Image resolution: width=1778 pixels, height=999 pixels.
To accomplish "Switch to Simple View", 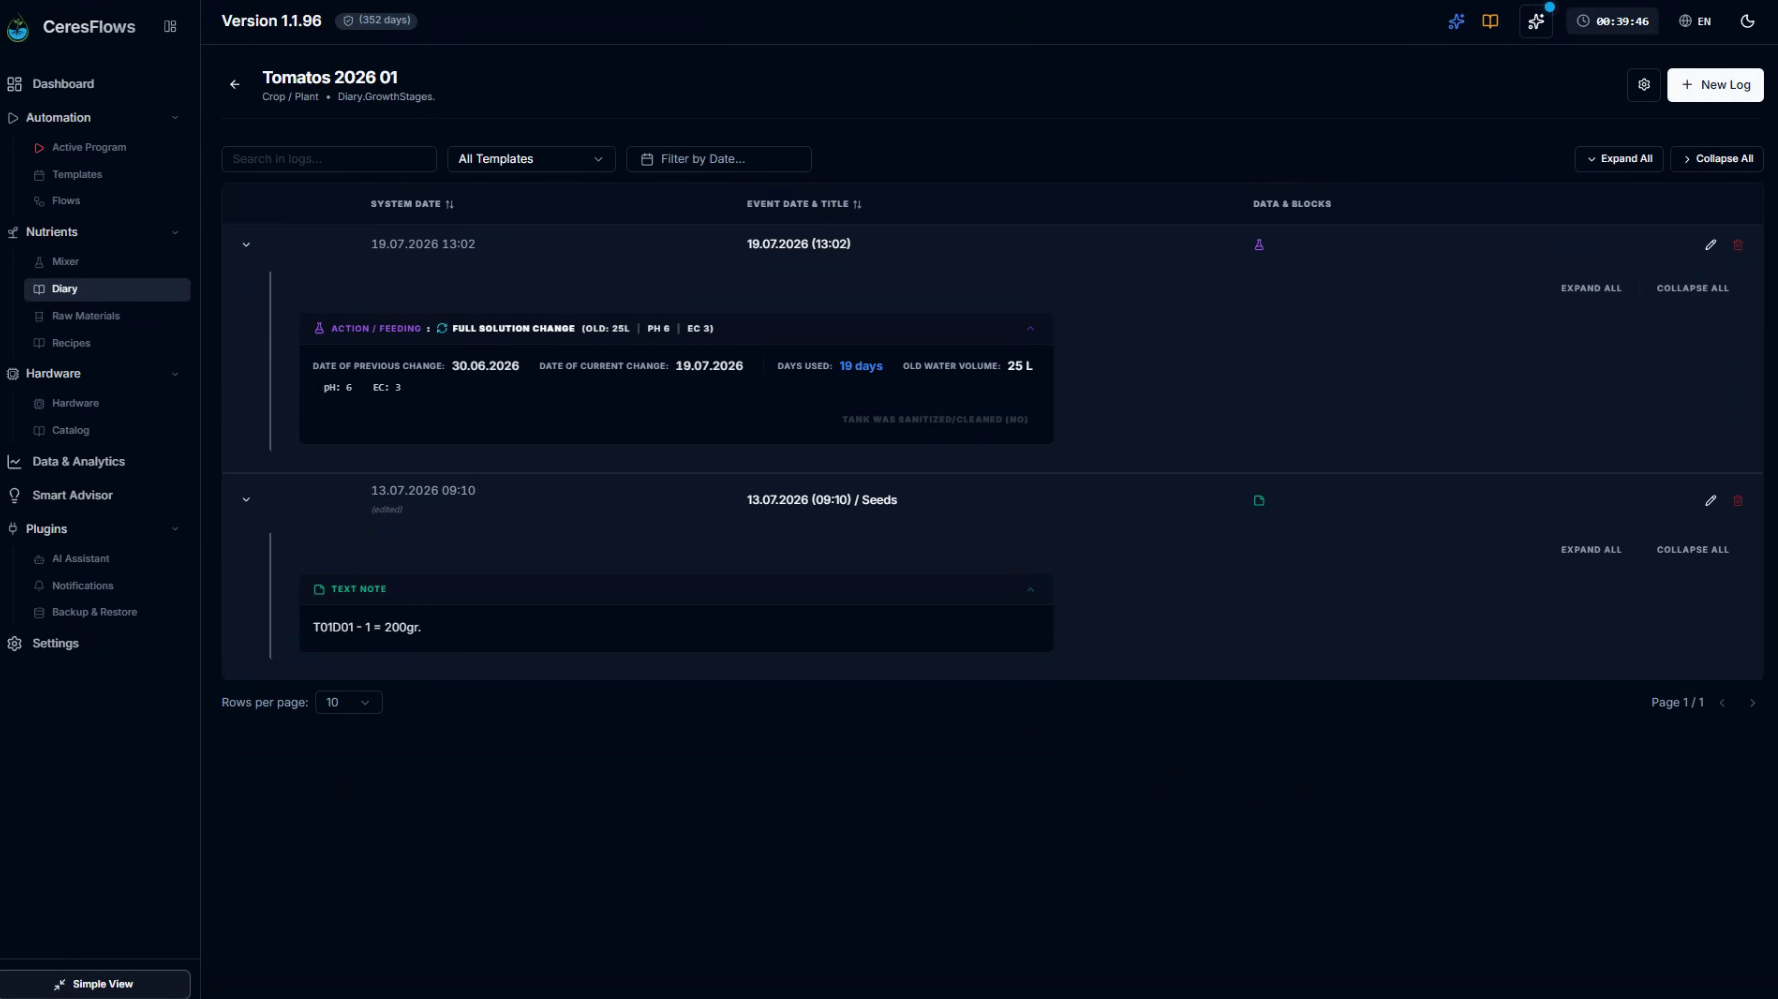I will tap(95, 984).
